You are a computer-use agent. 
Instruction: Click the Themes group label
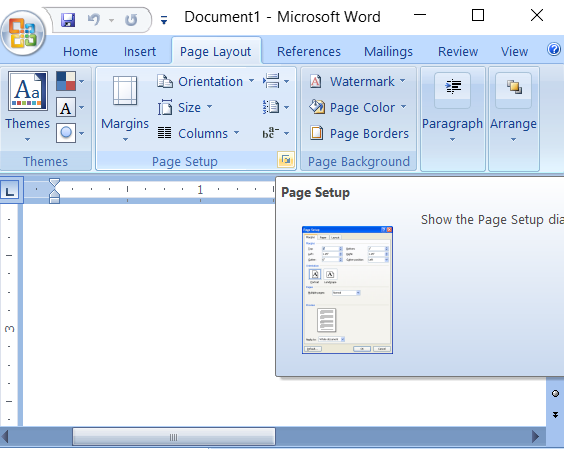pyautogui.click(x=46, y=162)
